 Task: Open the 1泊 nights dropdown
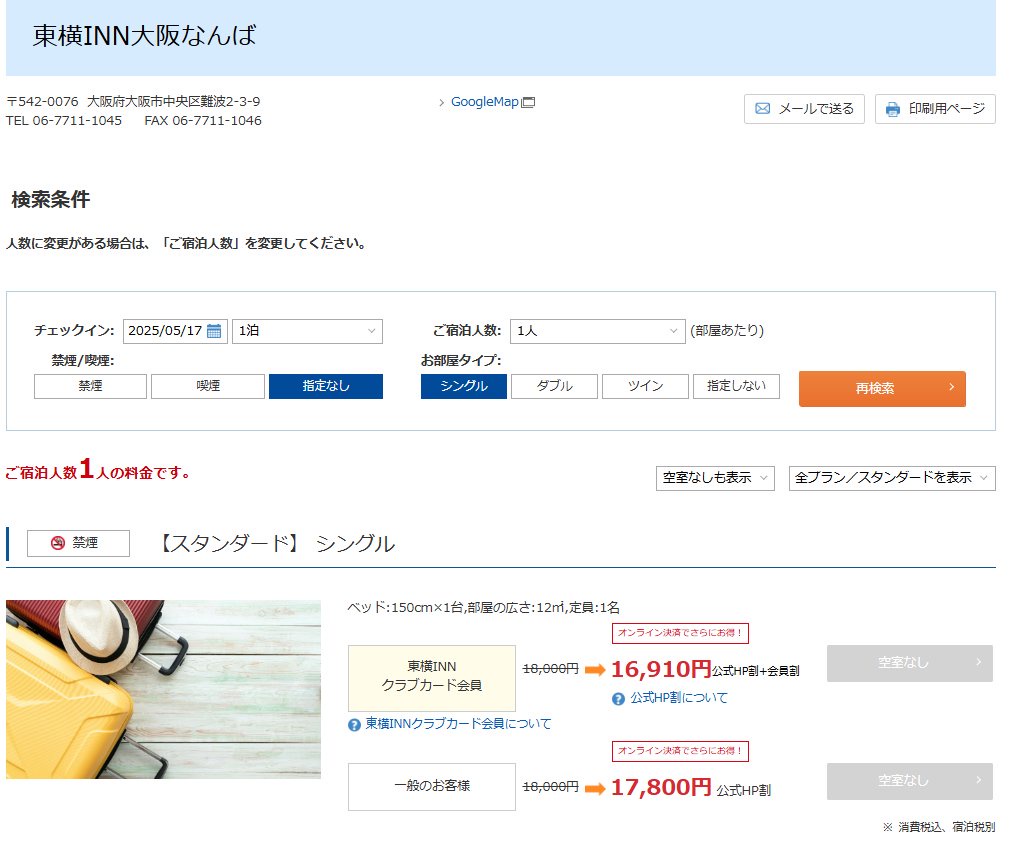[308, 331]
